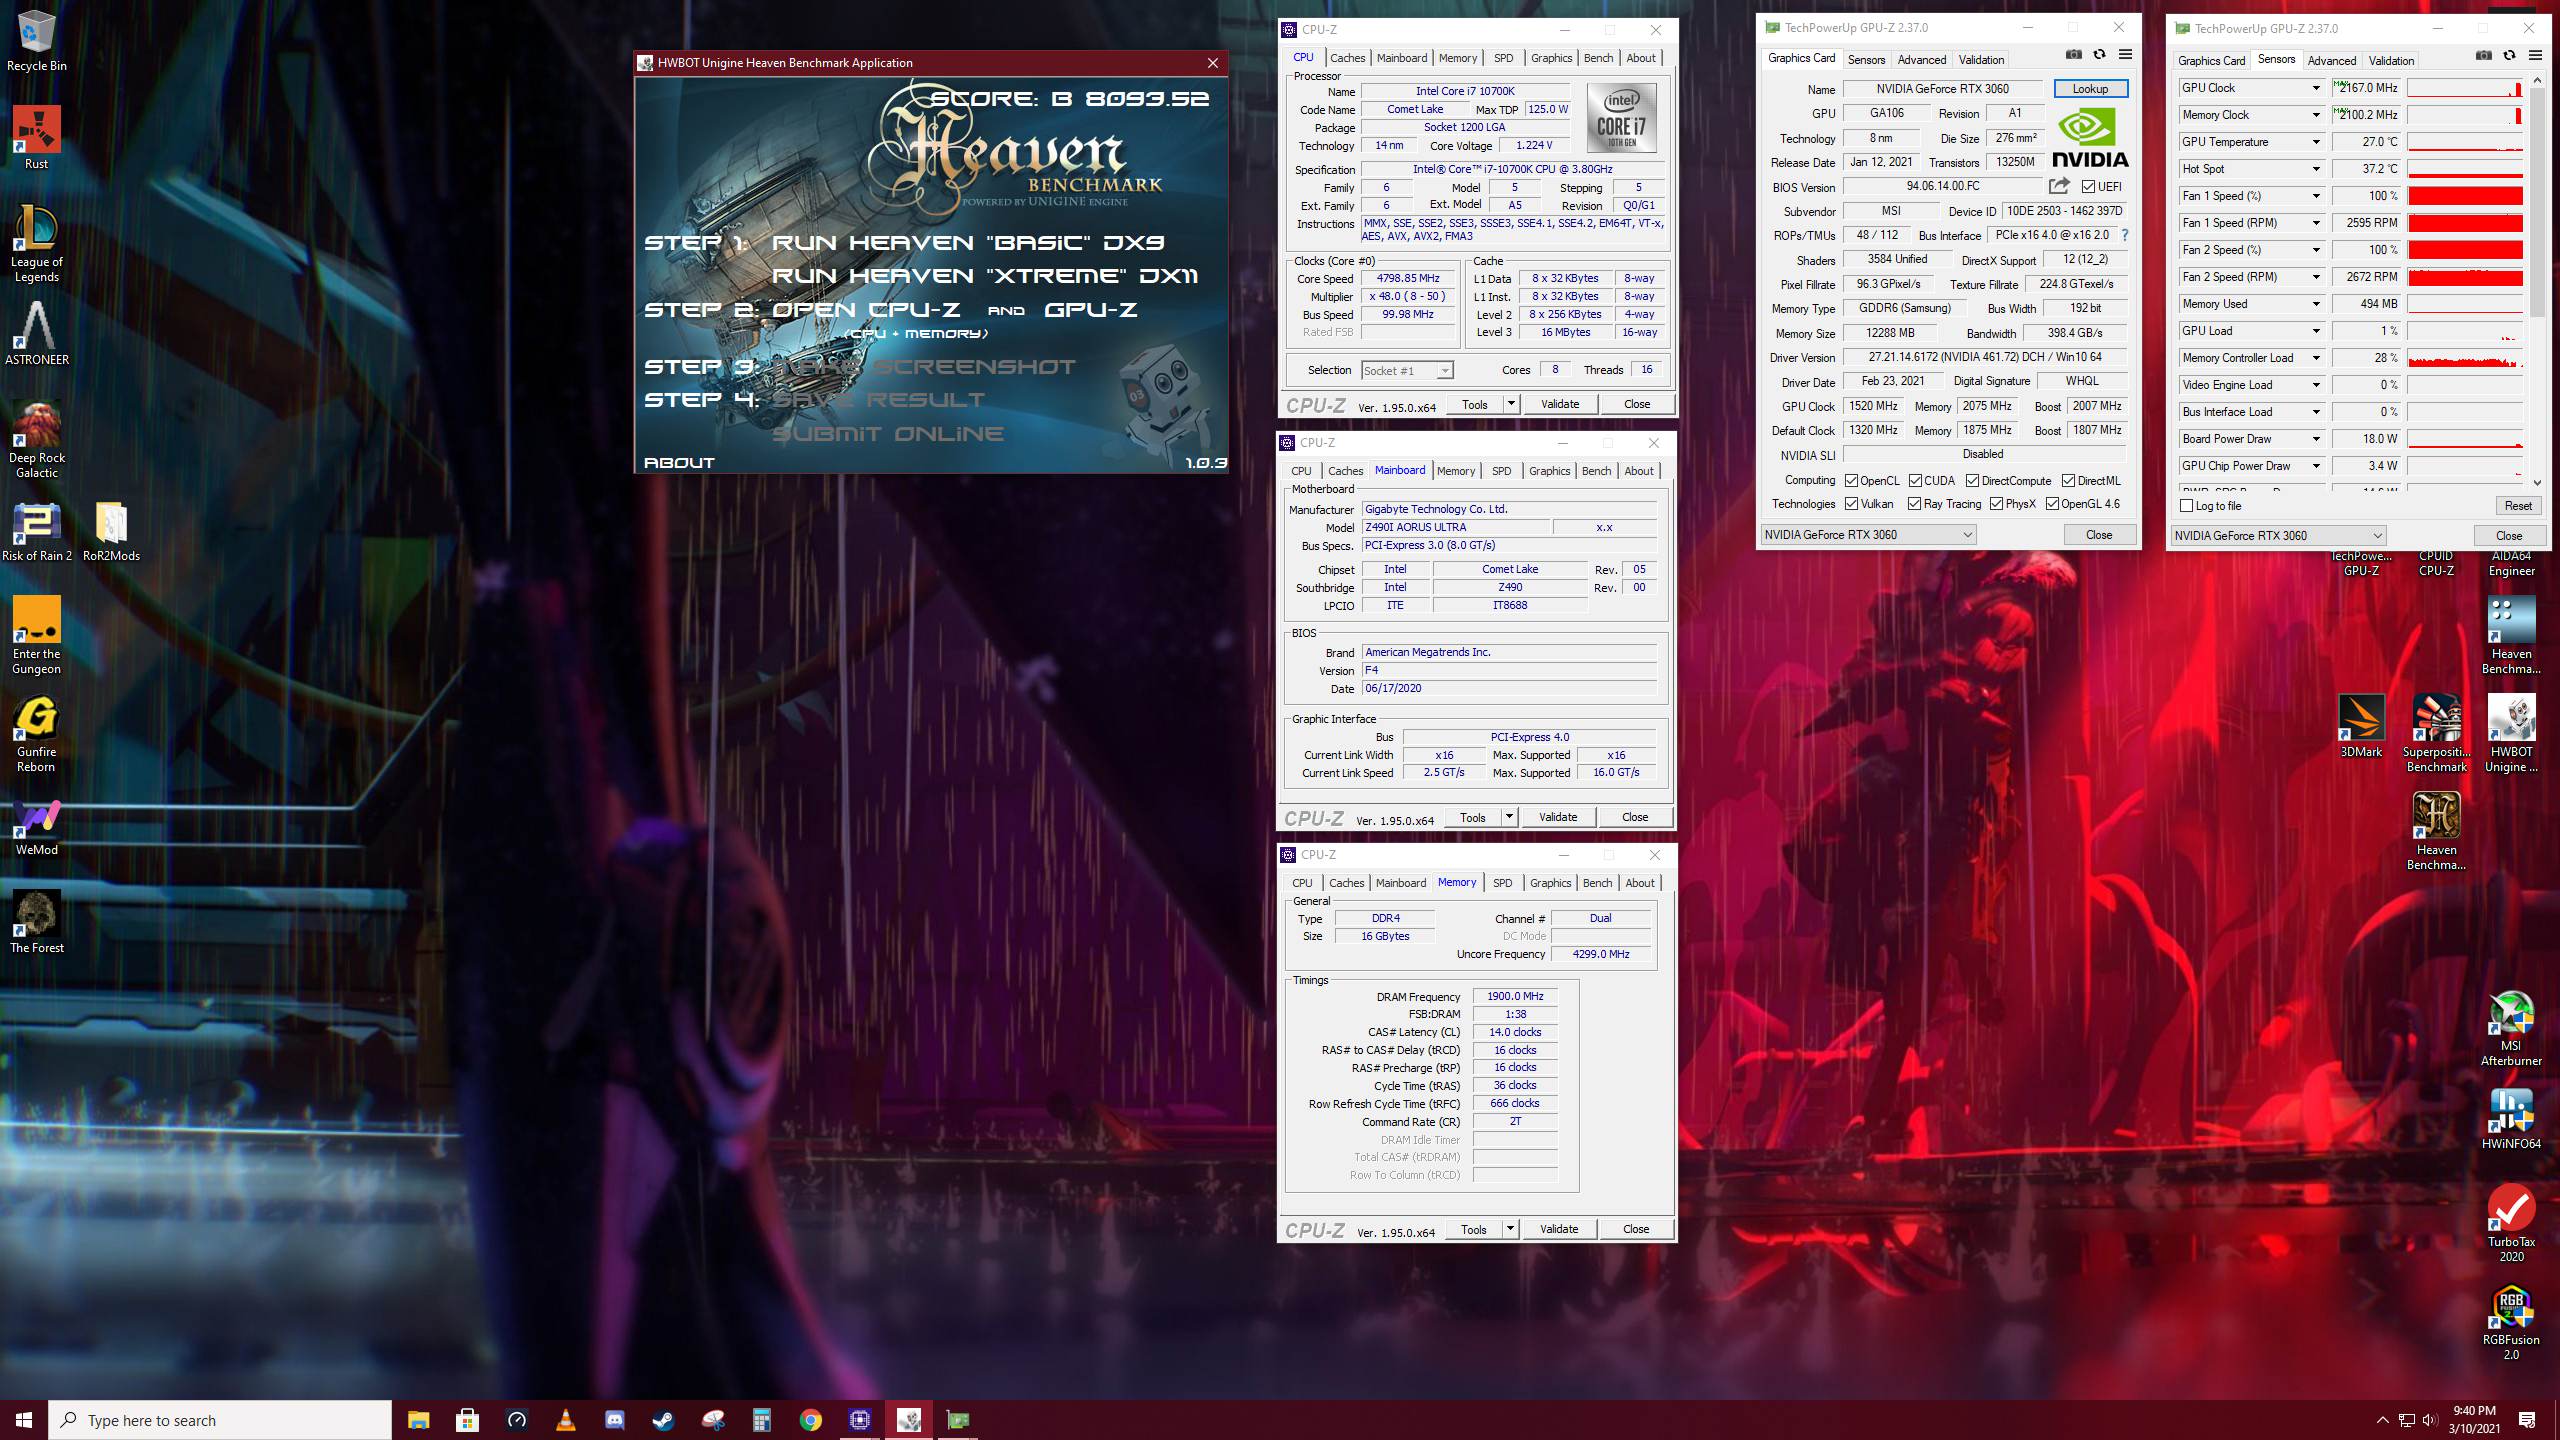Open Socket #1 selection dropdown in CPU-Z
This screenshot has width=2560, height=1440.
(1444, 371)
